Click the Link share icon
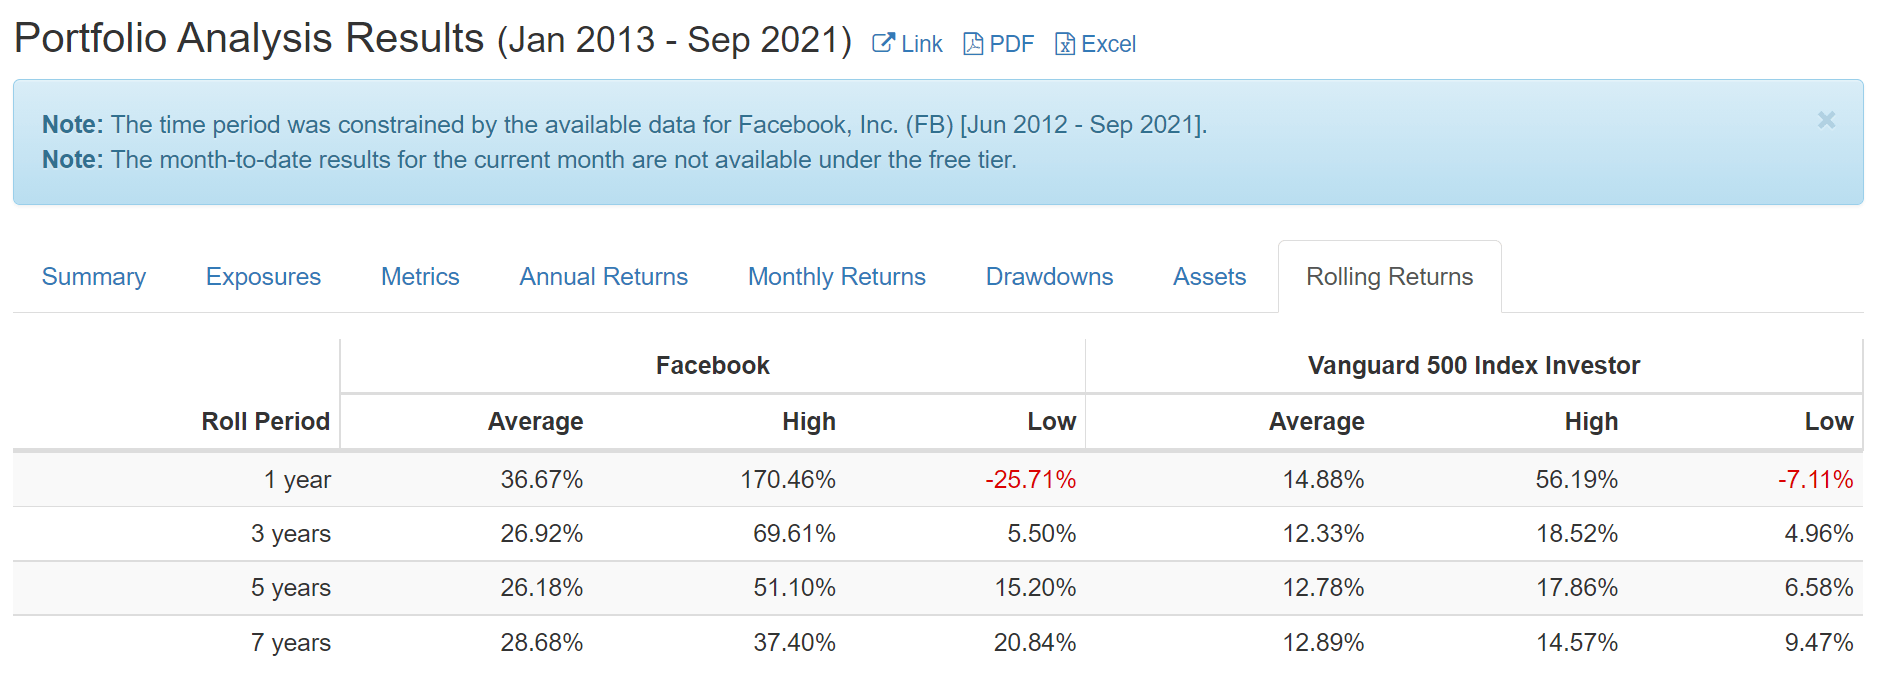 [884, 43]
